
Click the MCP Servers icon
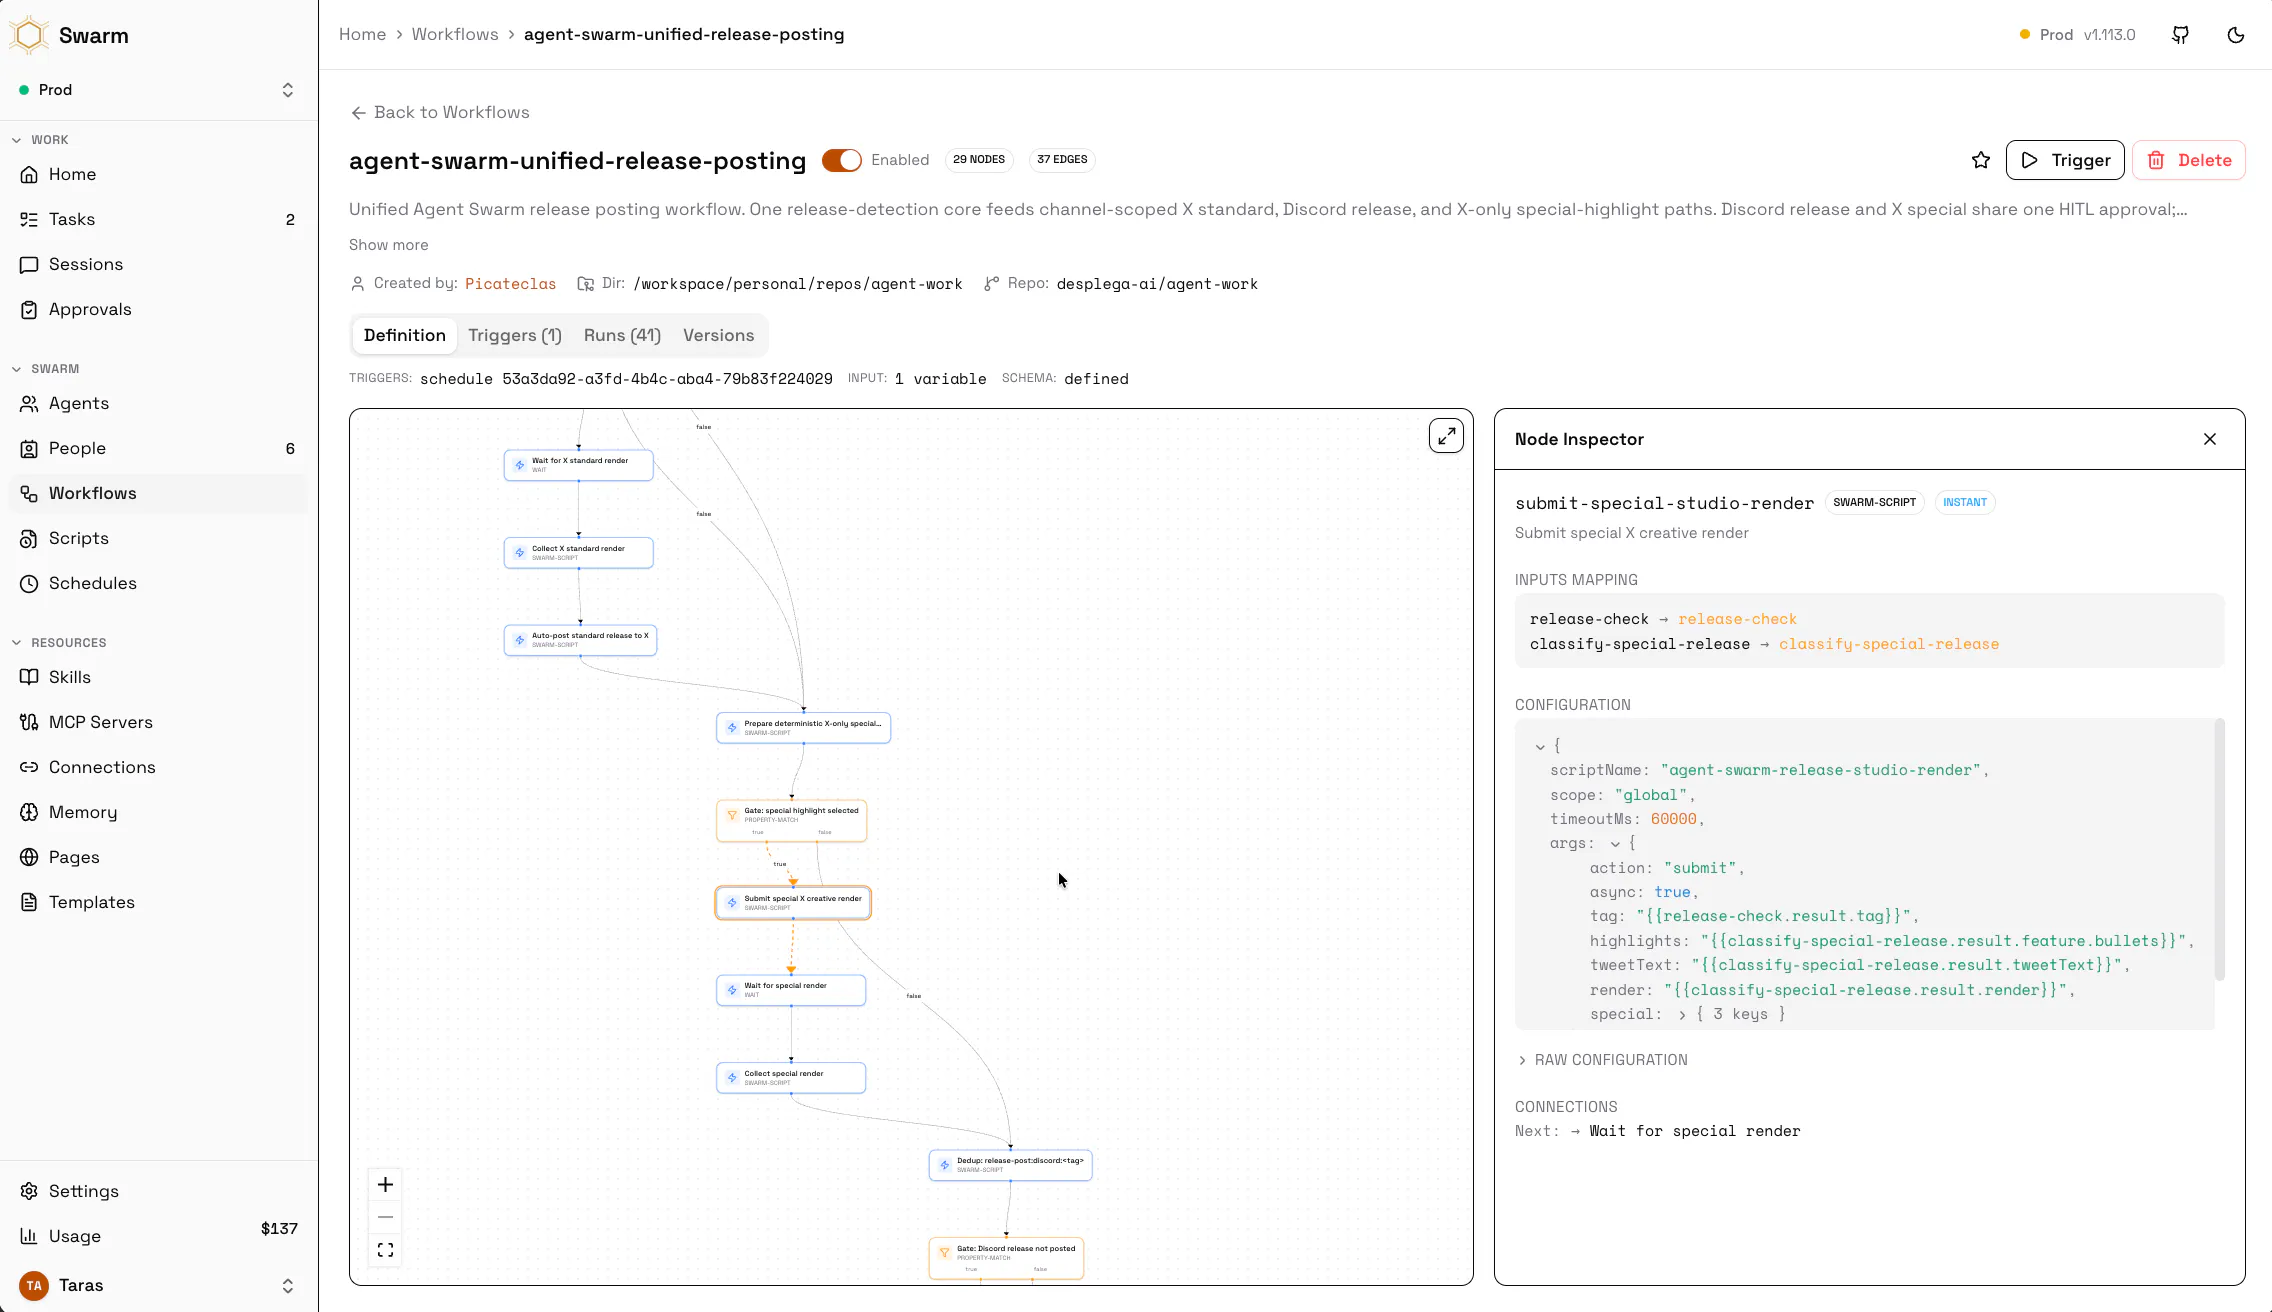[x=29, y=722]
